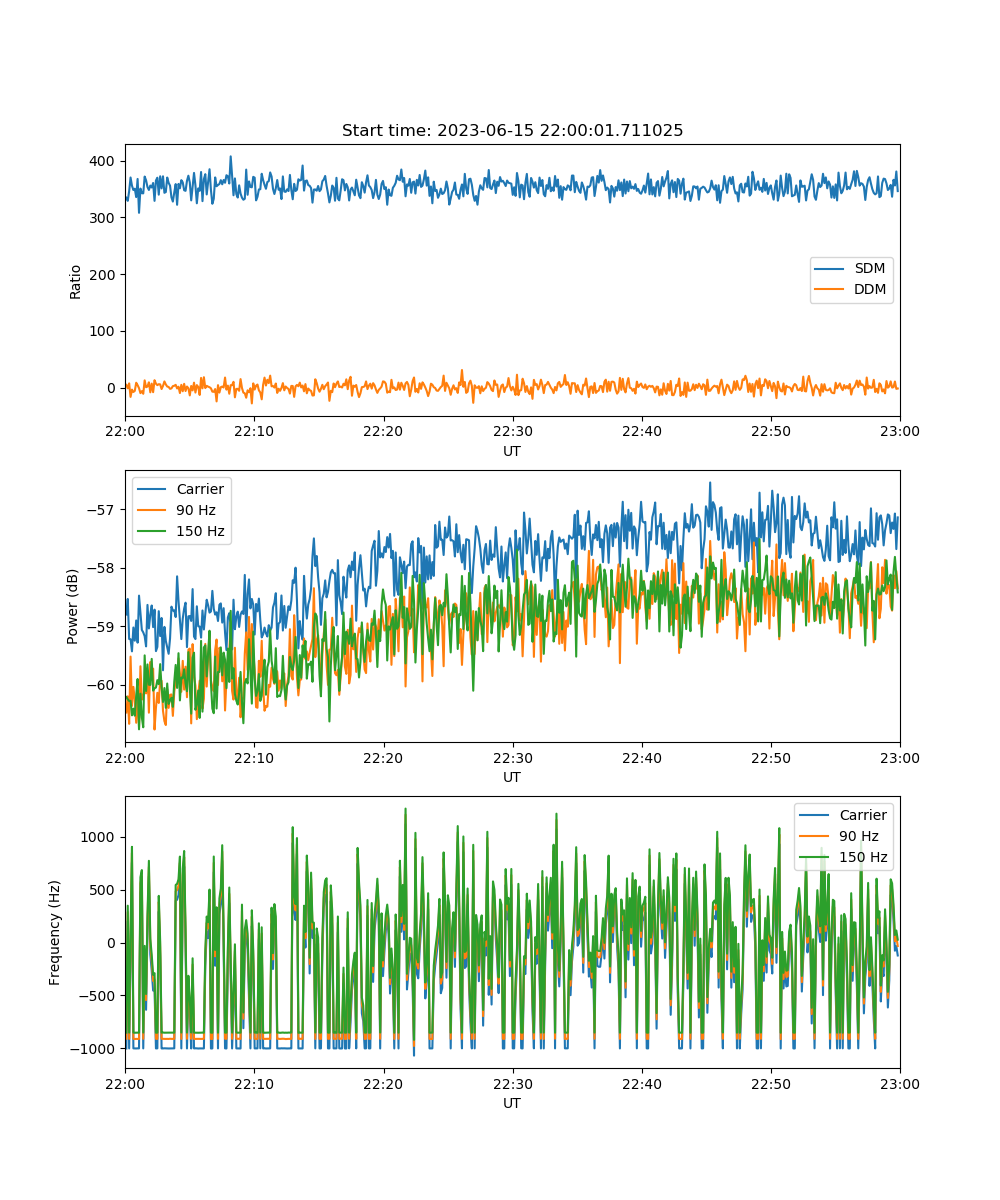Click the 400 tick on Ratio axis
The width and height of the screenshot is (1000, 1200).
104,161
